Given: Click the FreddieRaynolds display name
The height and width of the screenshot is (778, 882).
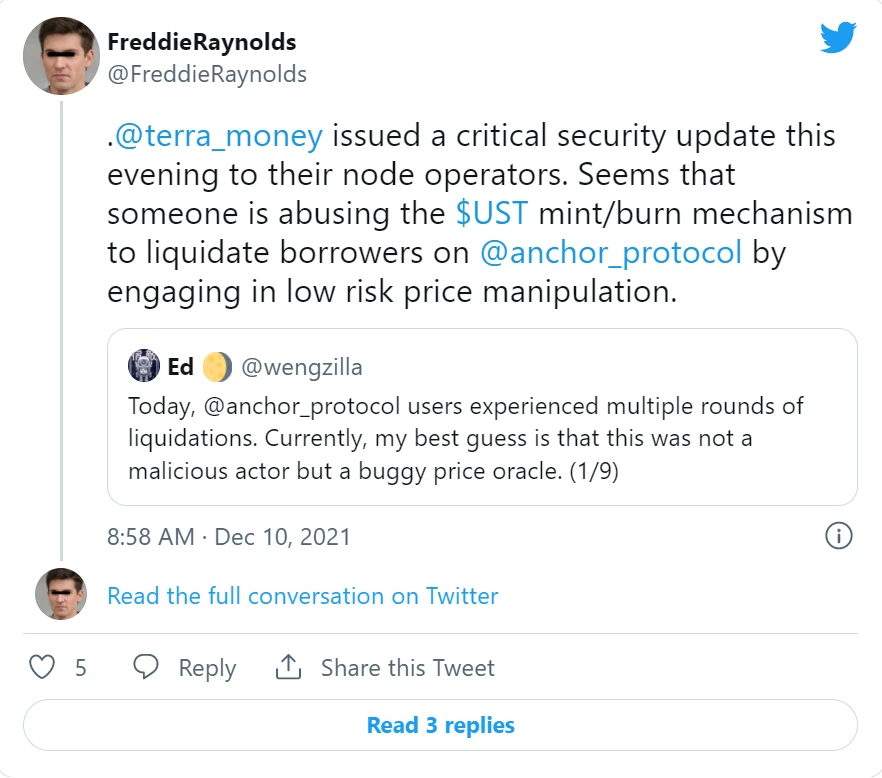Looking at the screenshot, I should tap(202, 42).
